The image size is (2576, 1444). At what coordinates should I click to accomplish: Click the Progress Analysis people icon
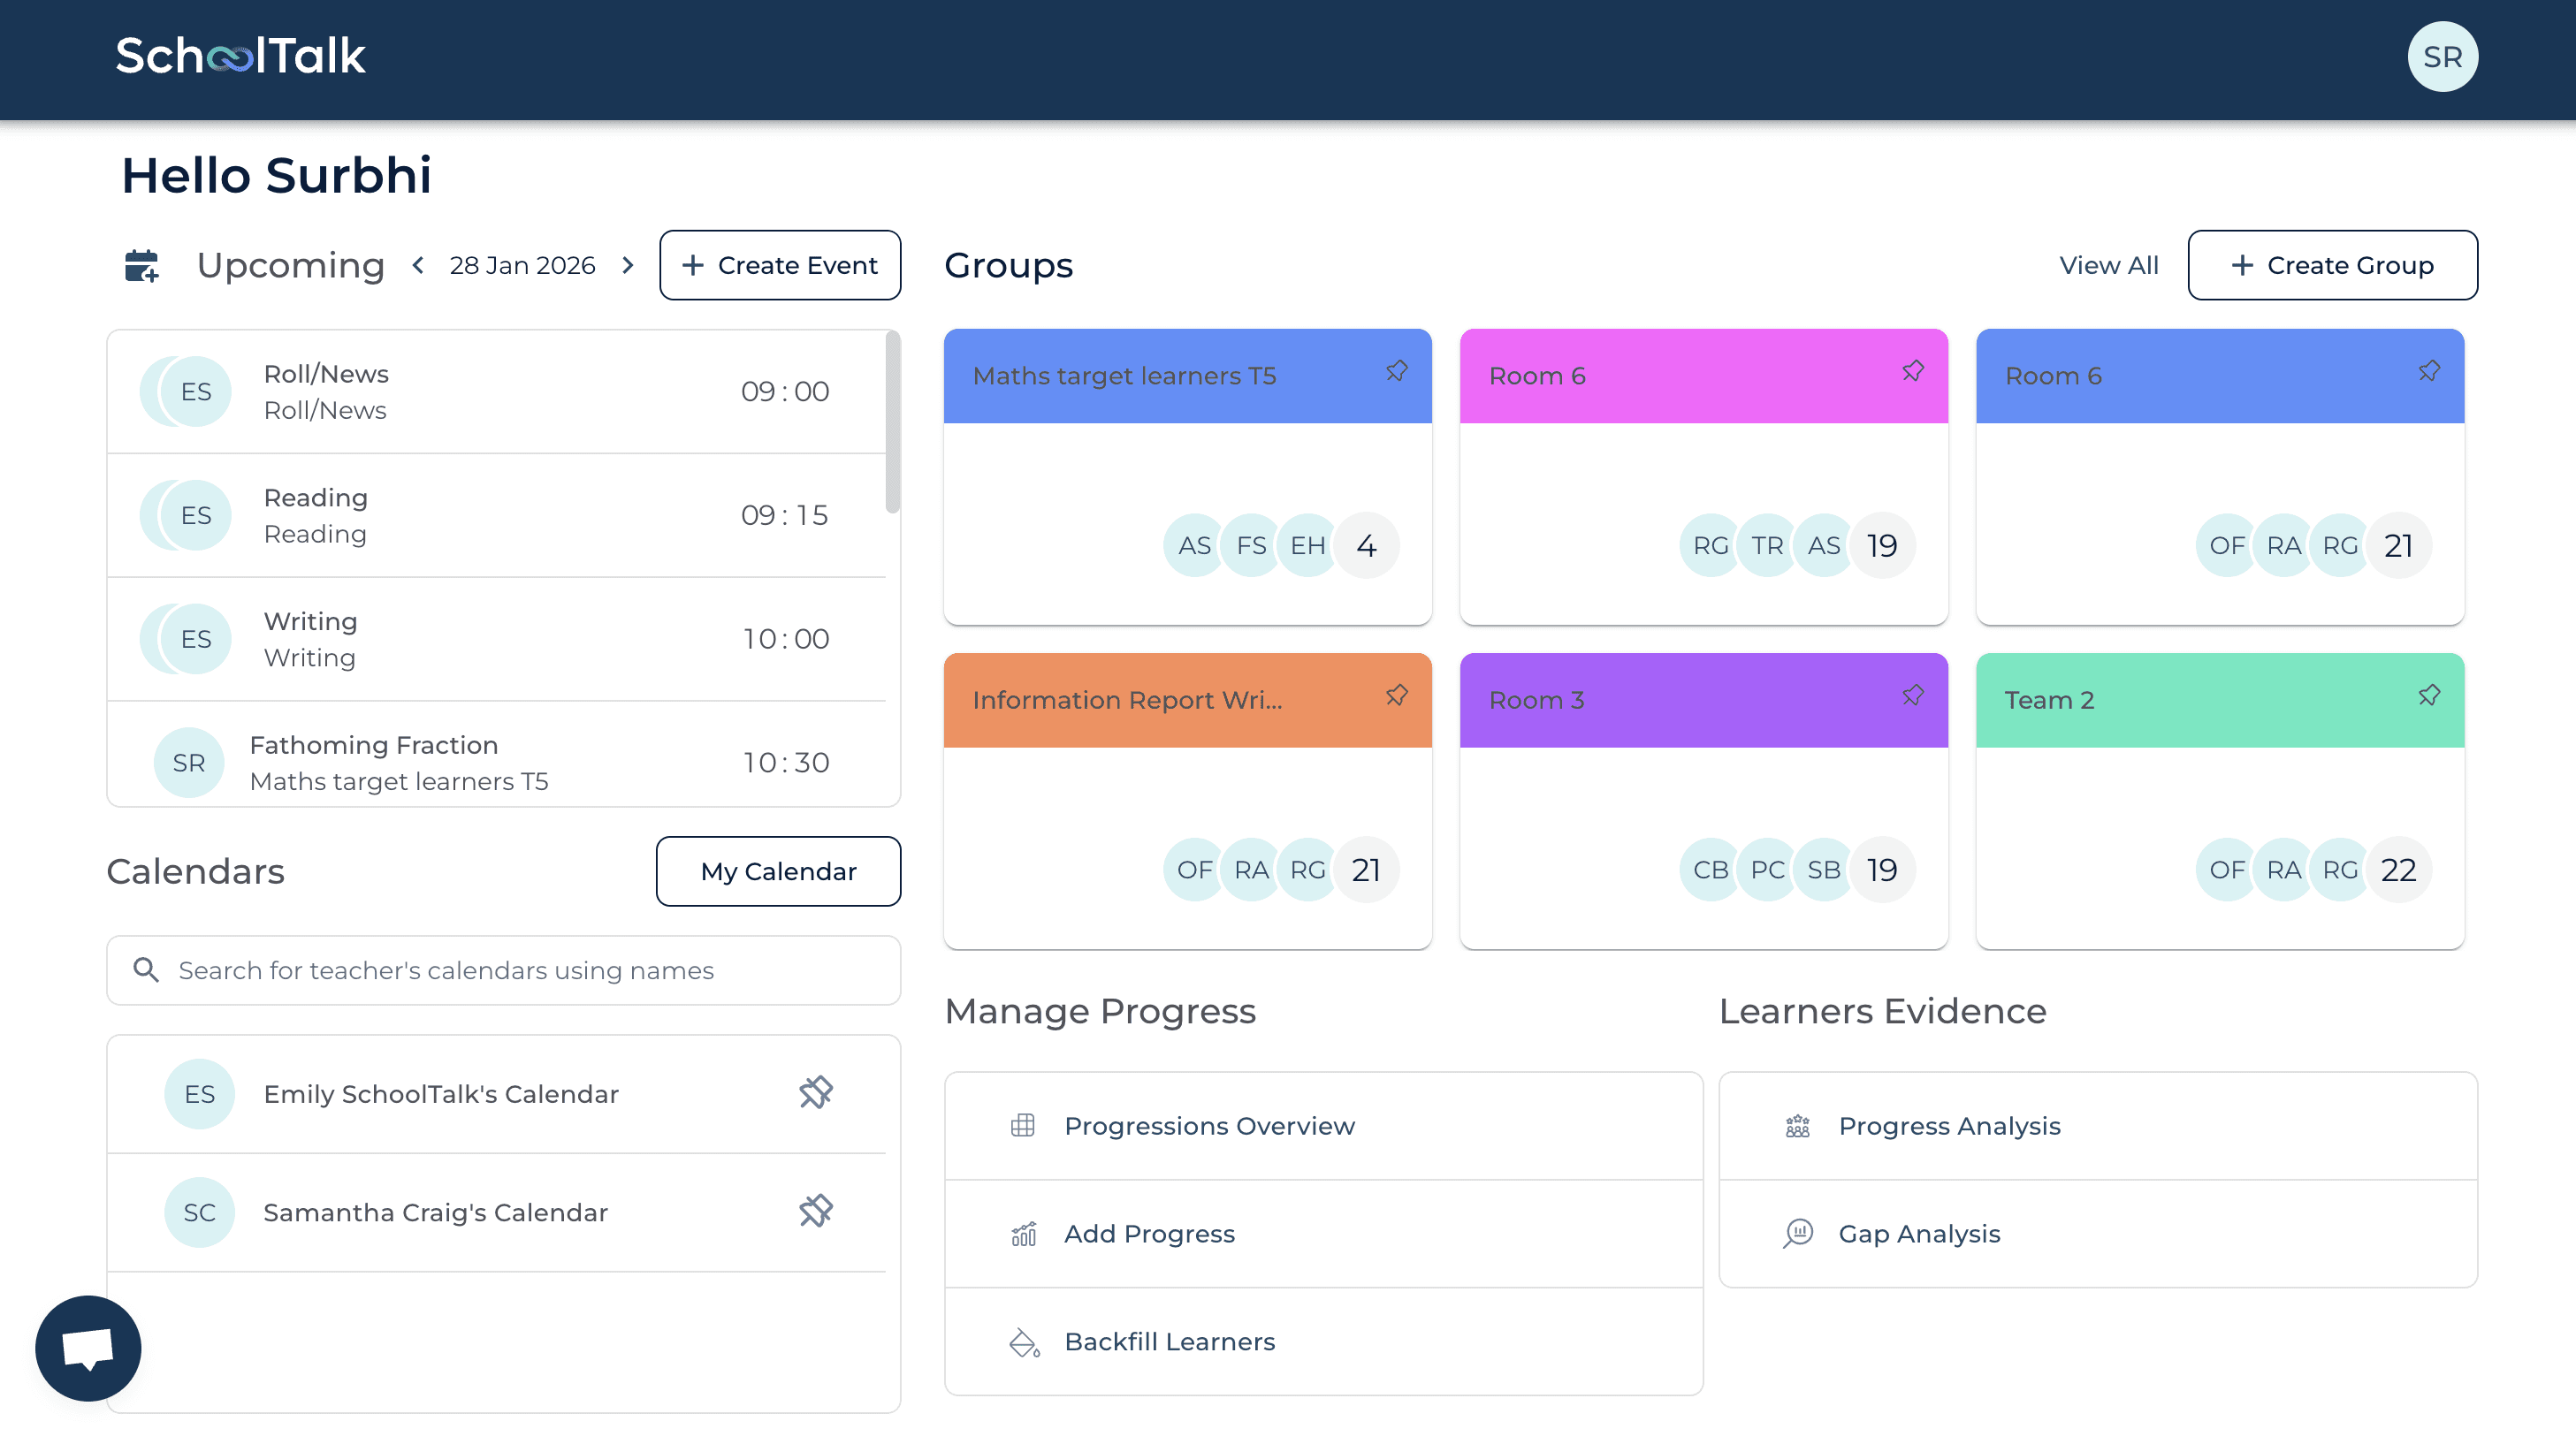pos(1797,1126)
